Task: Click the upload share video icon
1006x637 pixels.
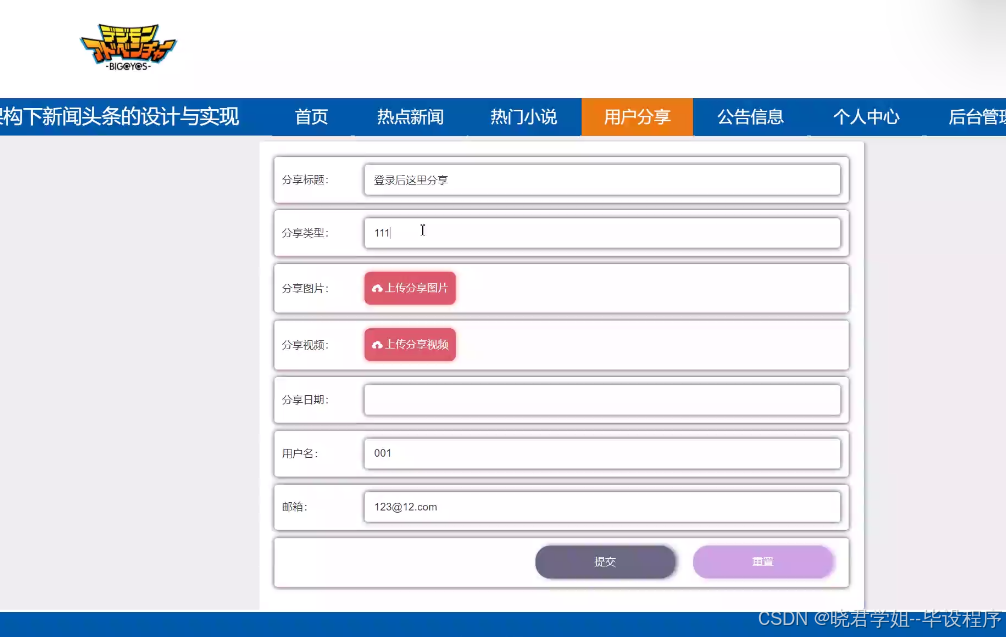Action: tap(410, 343)
